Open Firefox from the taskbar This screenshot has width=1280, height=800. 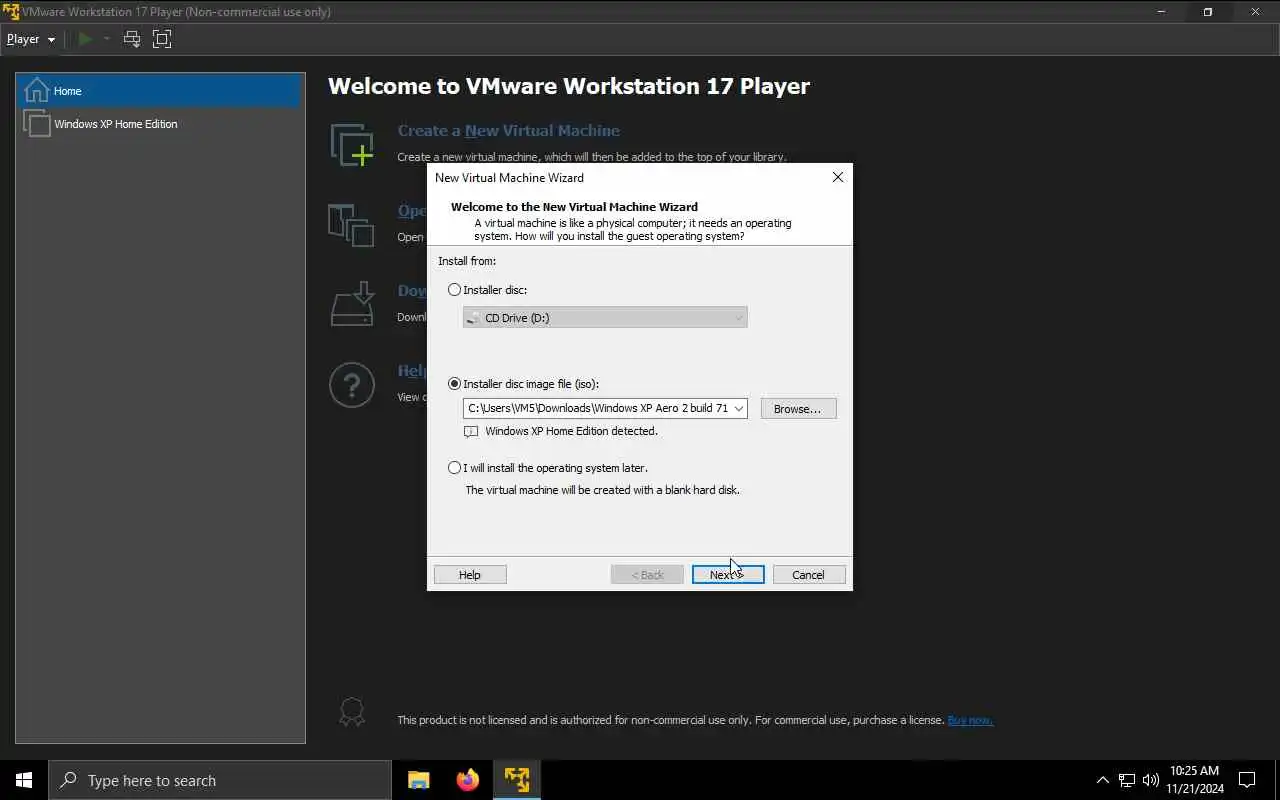467,780
